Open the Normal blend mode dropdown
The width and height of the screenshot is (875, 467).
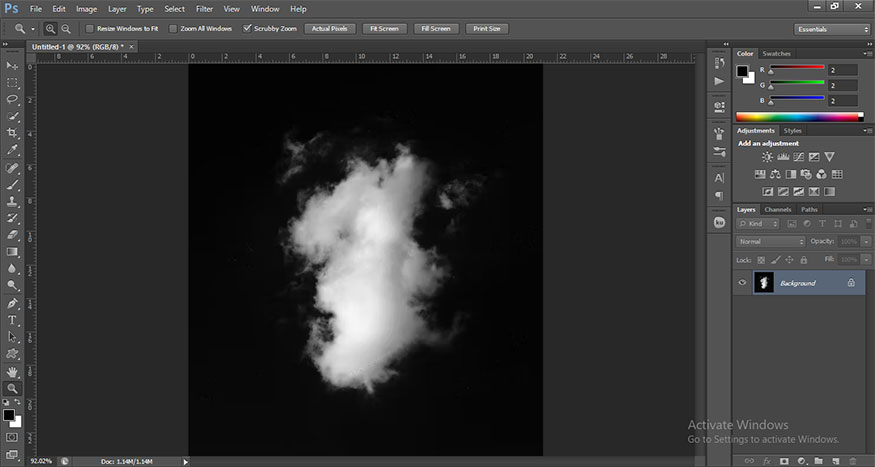pos(771,242)
